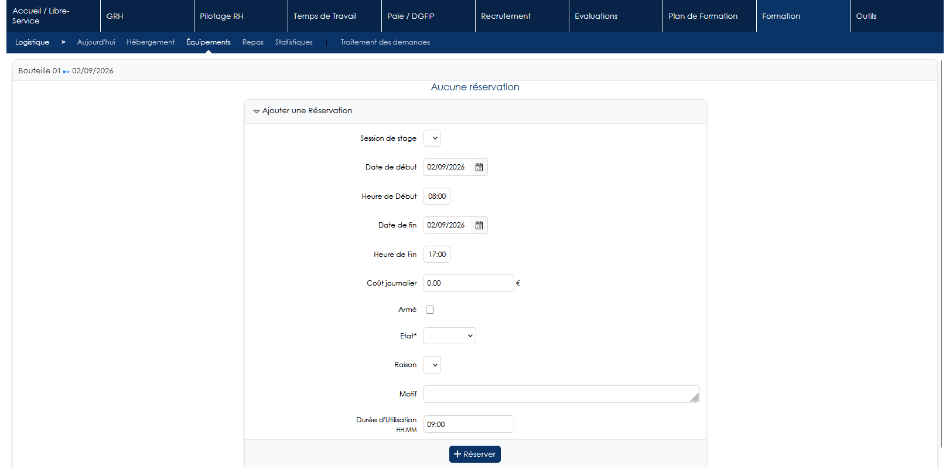Image resolution: width=946 pixels, height=468 pixels.
Task: Open the Recrutement menu
Action: [522, 16]
